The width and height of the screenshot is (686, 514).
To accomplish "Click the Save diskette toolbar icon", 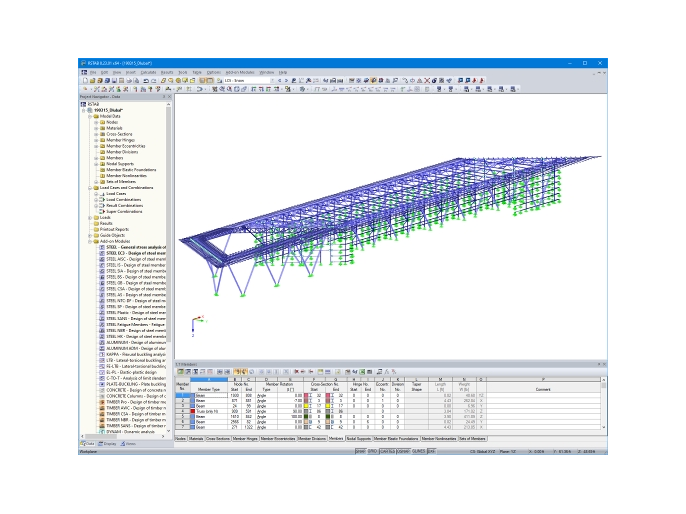I will 114,80.
